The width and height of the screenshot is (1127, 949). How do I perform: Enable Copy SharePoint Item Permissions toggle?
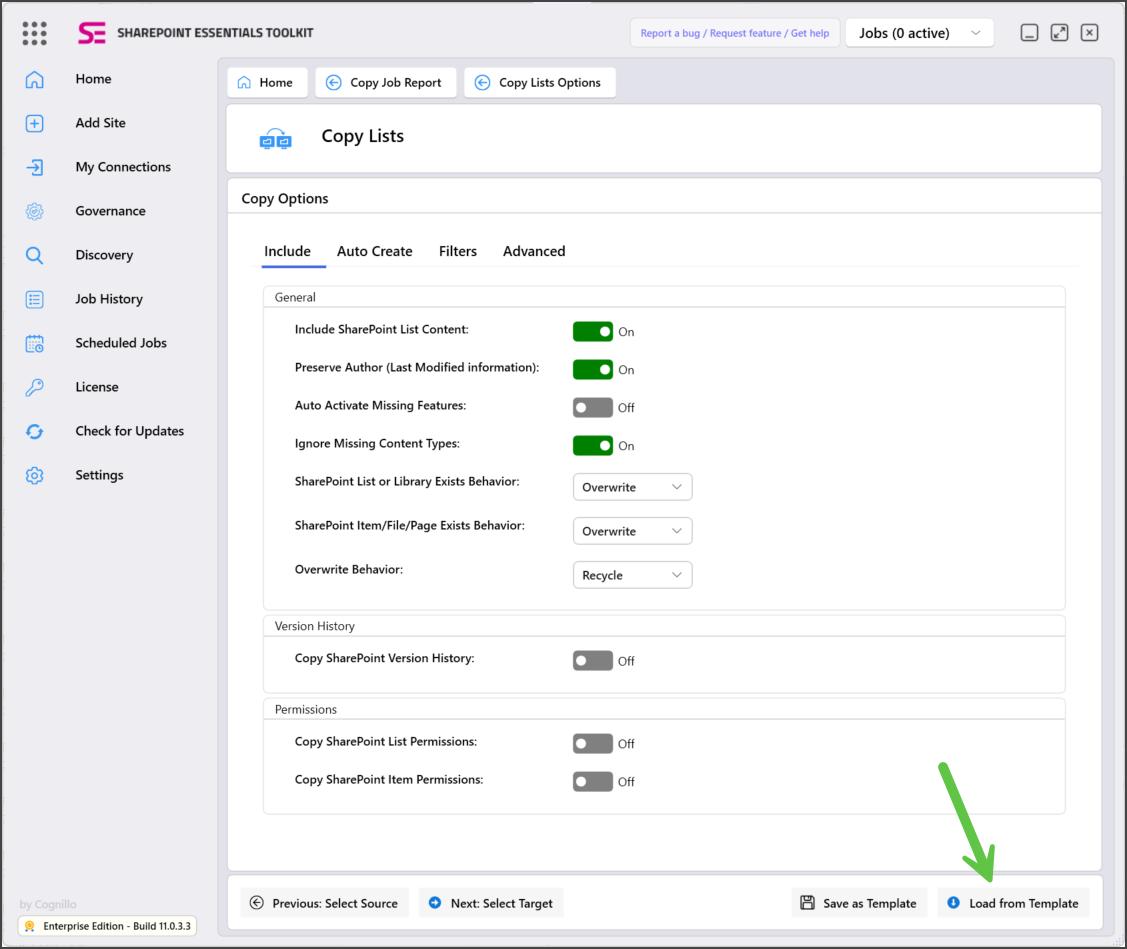pos(593,781)
